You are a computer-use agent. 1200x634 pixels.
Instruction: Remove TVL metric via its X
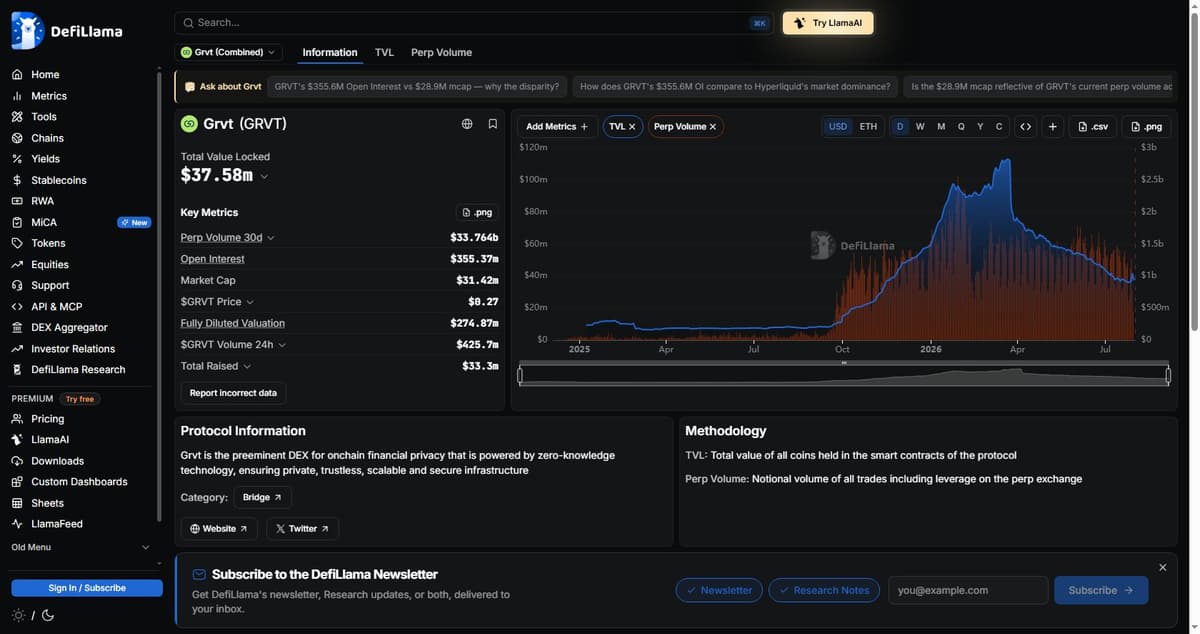coord(632,127)
